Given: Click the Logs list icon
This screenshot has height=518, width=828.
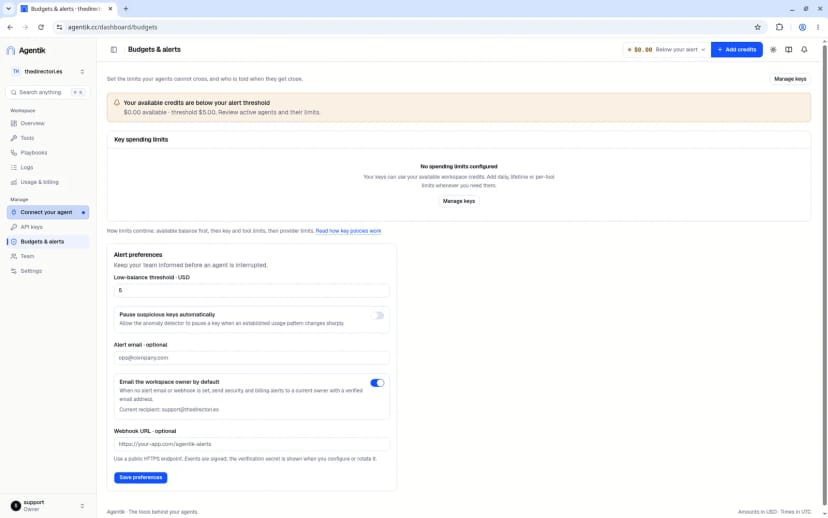Looking at the screenshot, I should click(x=14, y=167).
